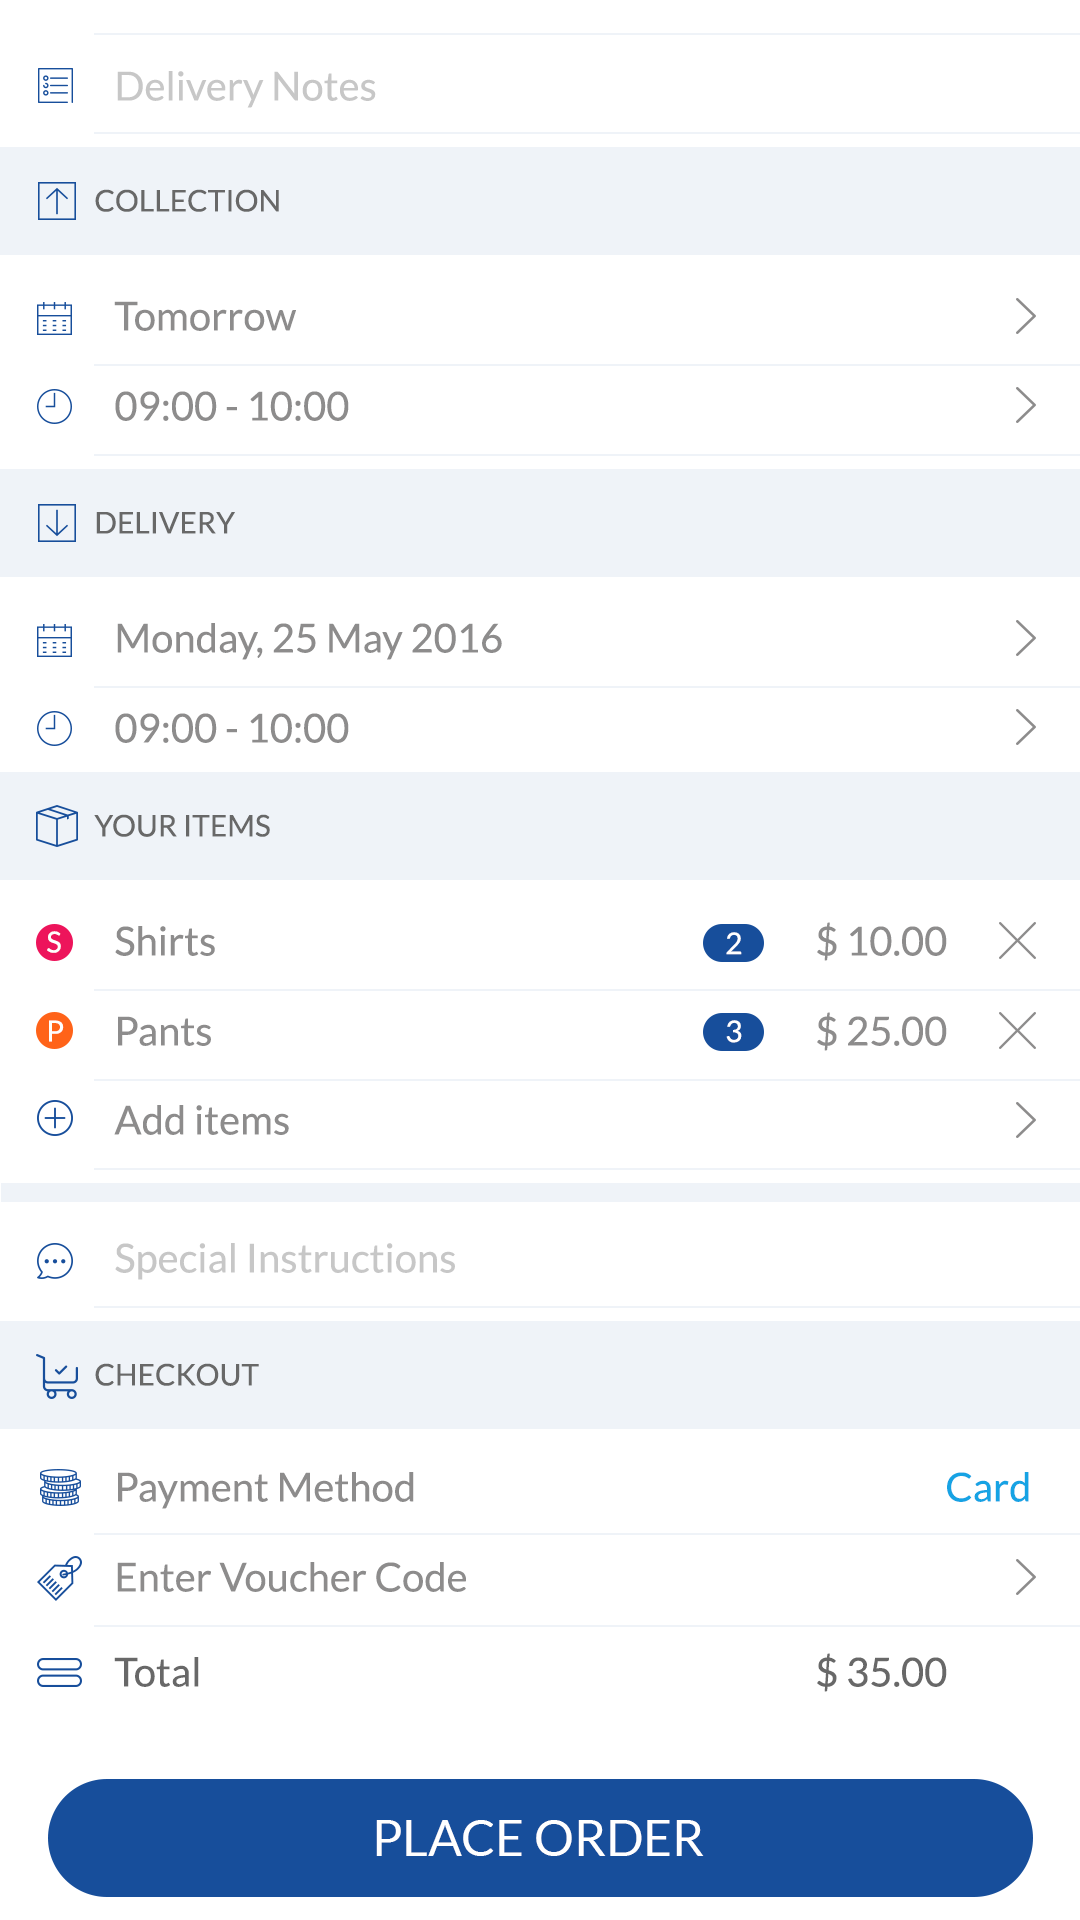Tap the Place Order button

coord(540,1838)
